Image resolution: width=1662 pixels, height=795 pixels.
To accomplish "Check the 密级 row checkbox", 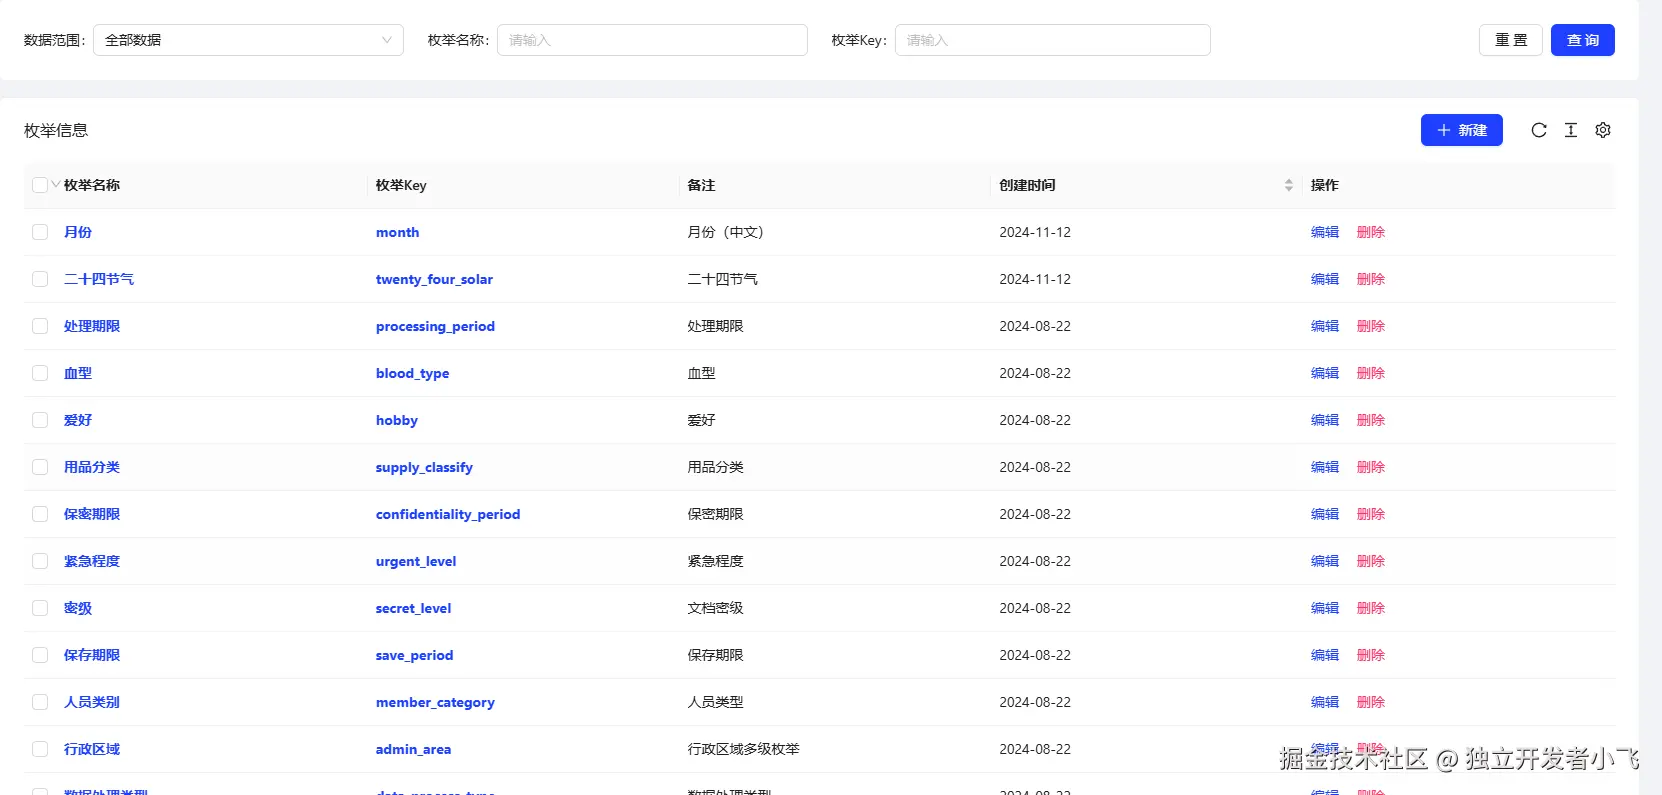I will point(40,608).
